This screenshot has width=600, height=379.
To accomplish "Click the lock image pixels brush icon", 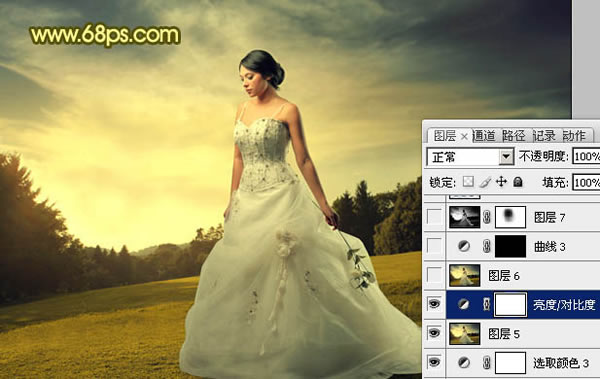I will (485, 182).
